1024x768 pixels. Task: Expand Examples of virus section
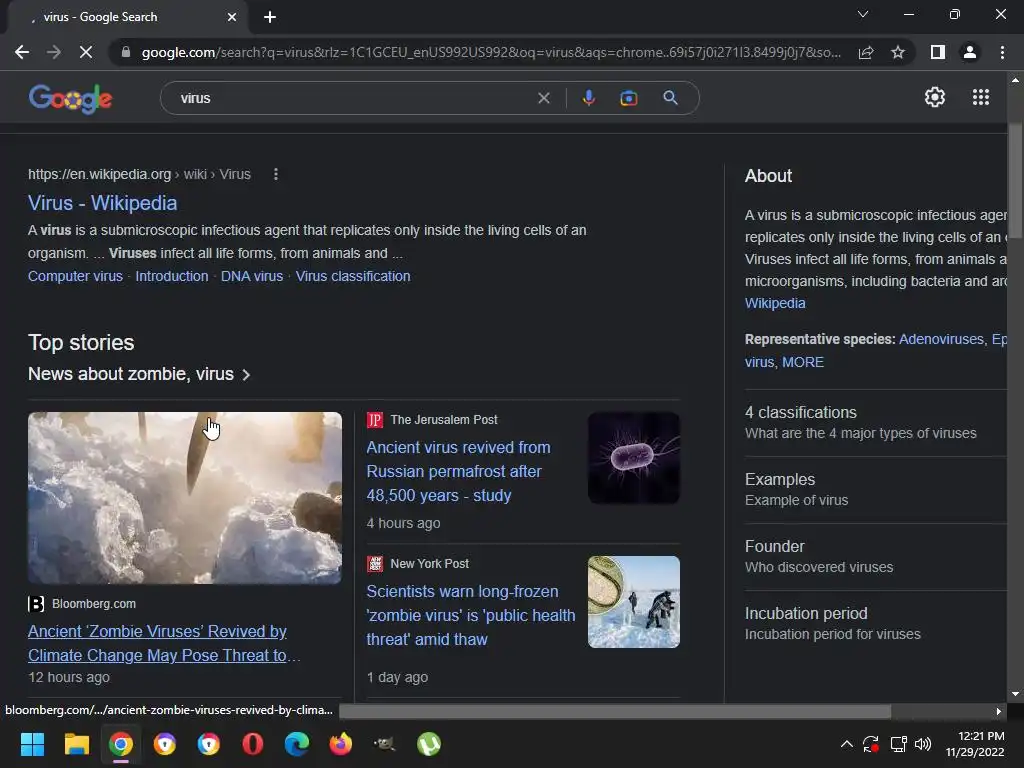(875, 490)
